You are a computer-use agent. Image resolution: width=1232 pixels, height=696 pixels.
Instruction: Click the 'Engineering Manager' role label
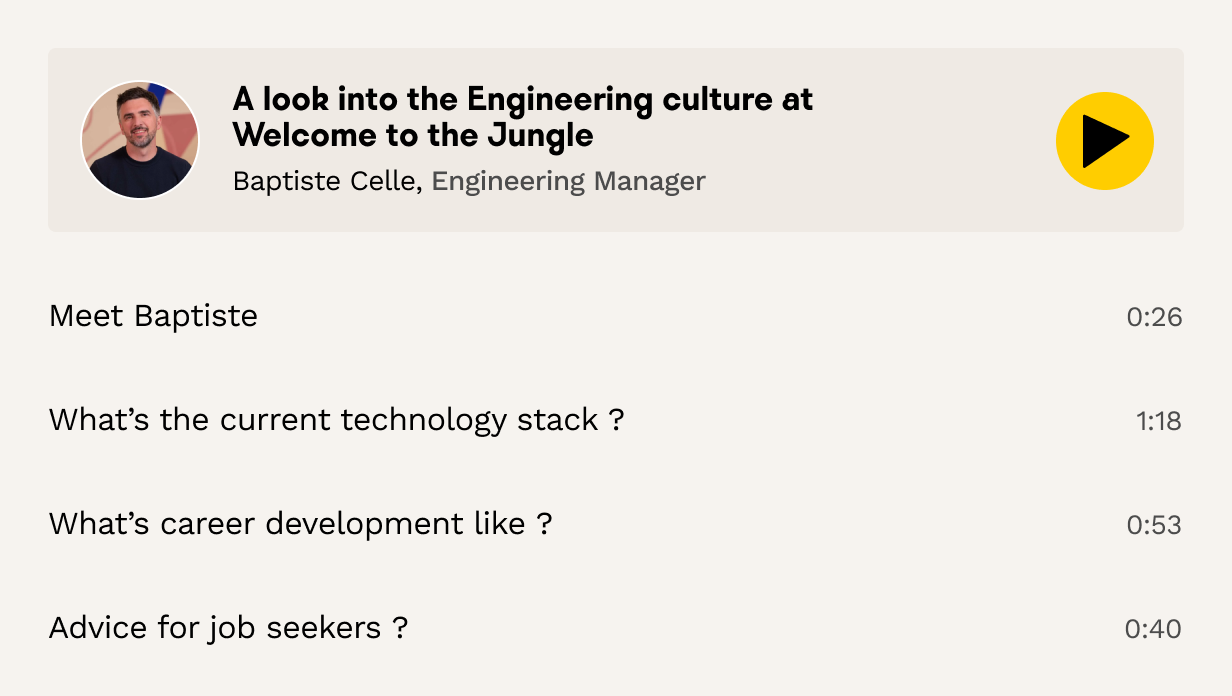click(568, 181)
